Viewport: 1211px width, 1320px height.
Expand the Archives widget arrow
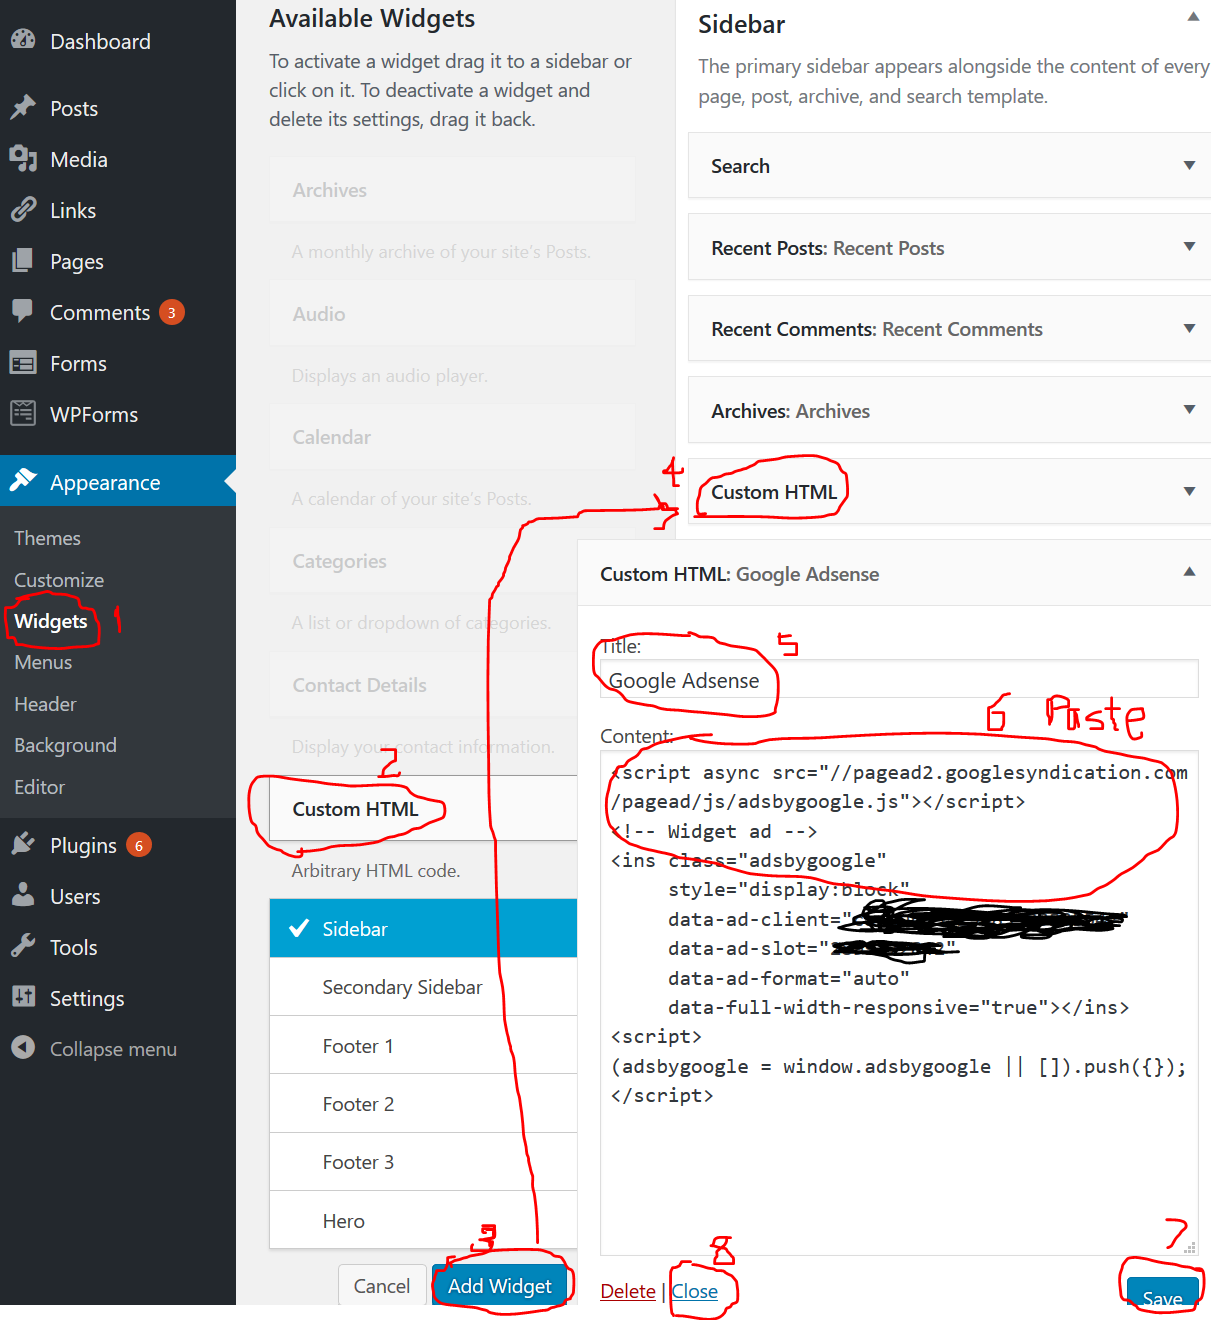[1189, 410]
